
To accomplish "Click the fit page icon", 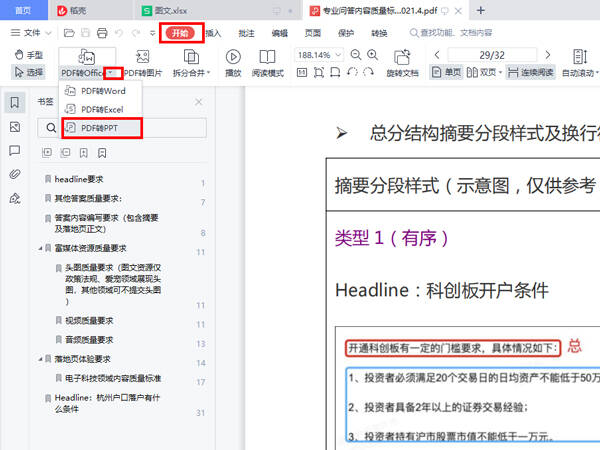I will click(319, 72).
